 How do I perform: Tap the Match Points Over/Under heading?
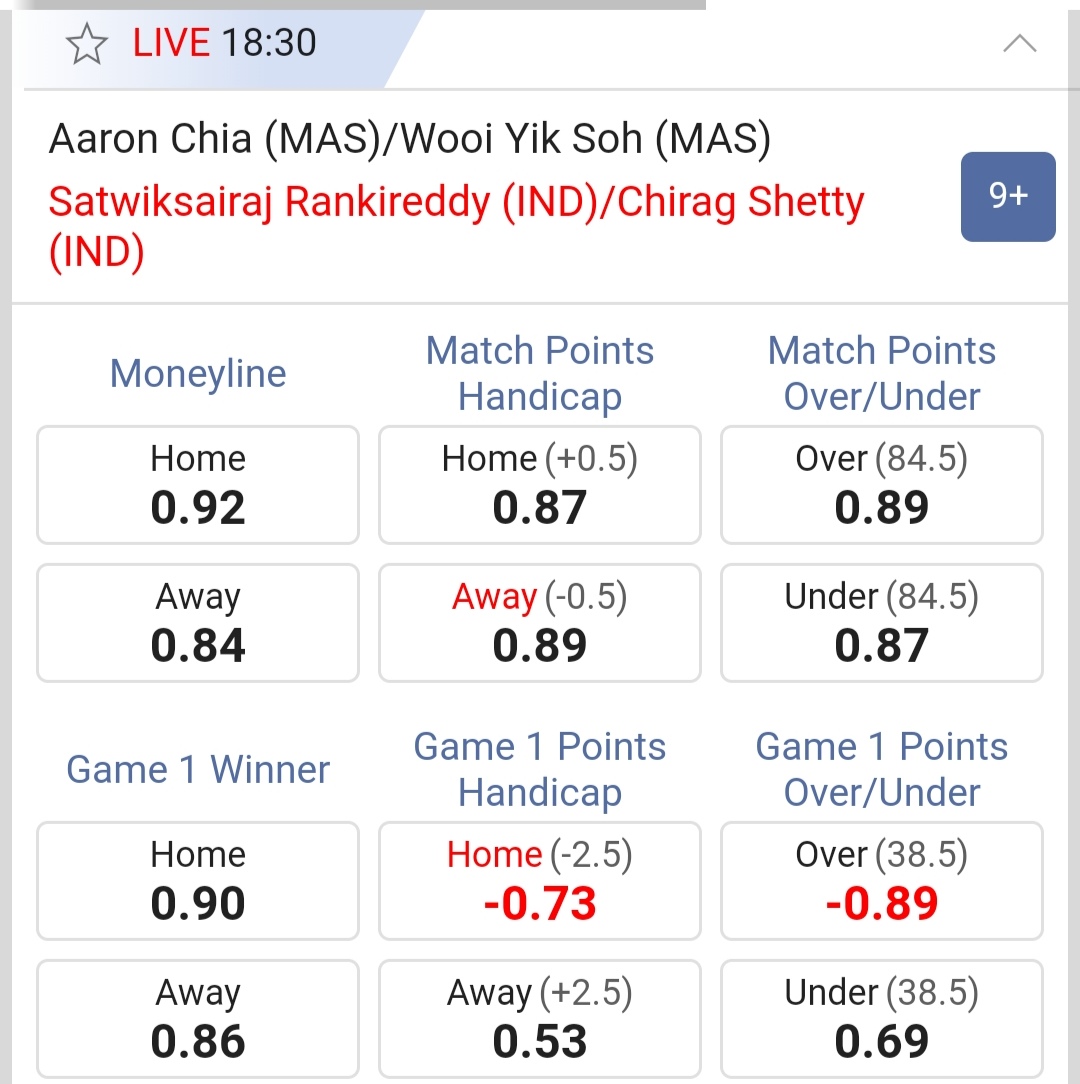point(881,373)
